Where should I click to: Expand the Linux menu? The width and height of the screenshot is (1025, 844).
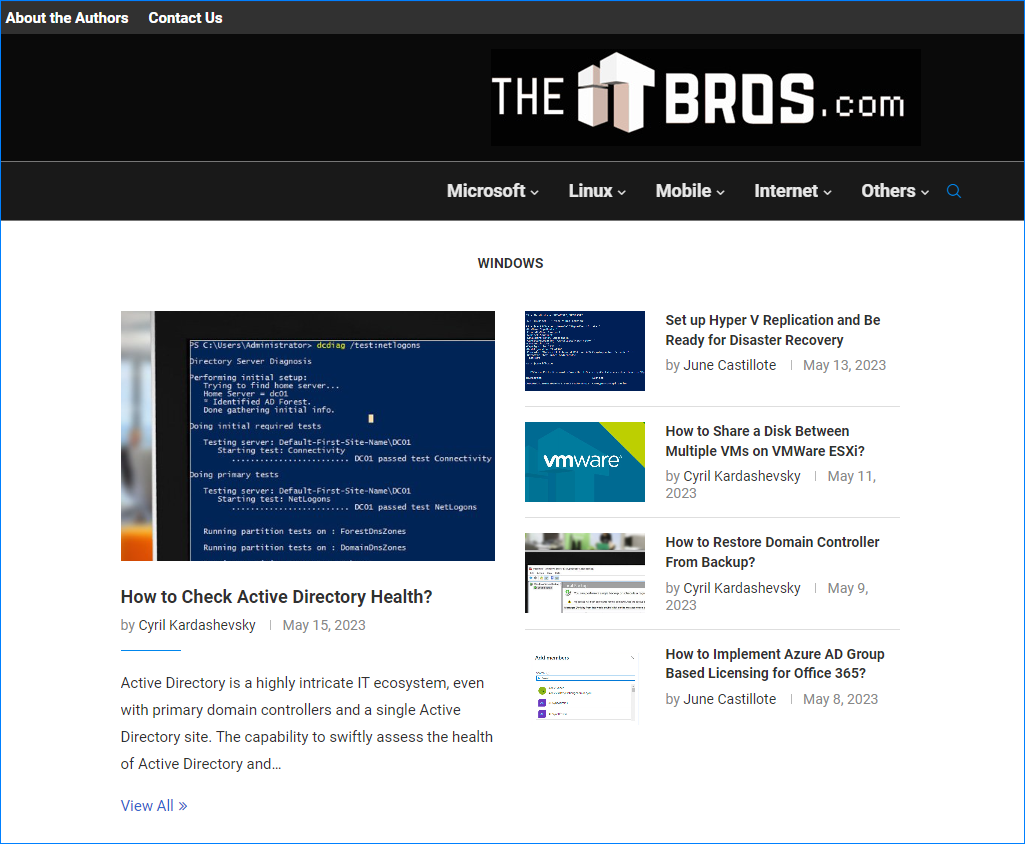click(597, 191)
